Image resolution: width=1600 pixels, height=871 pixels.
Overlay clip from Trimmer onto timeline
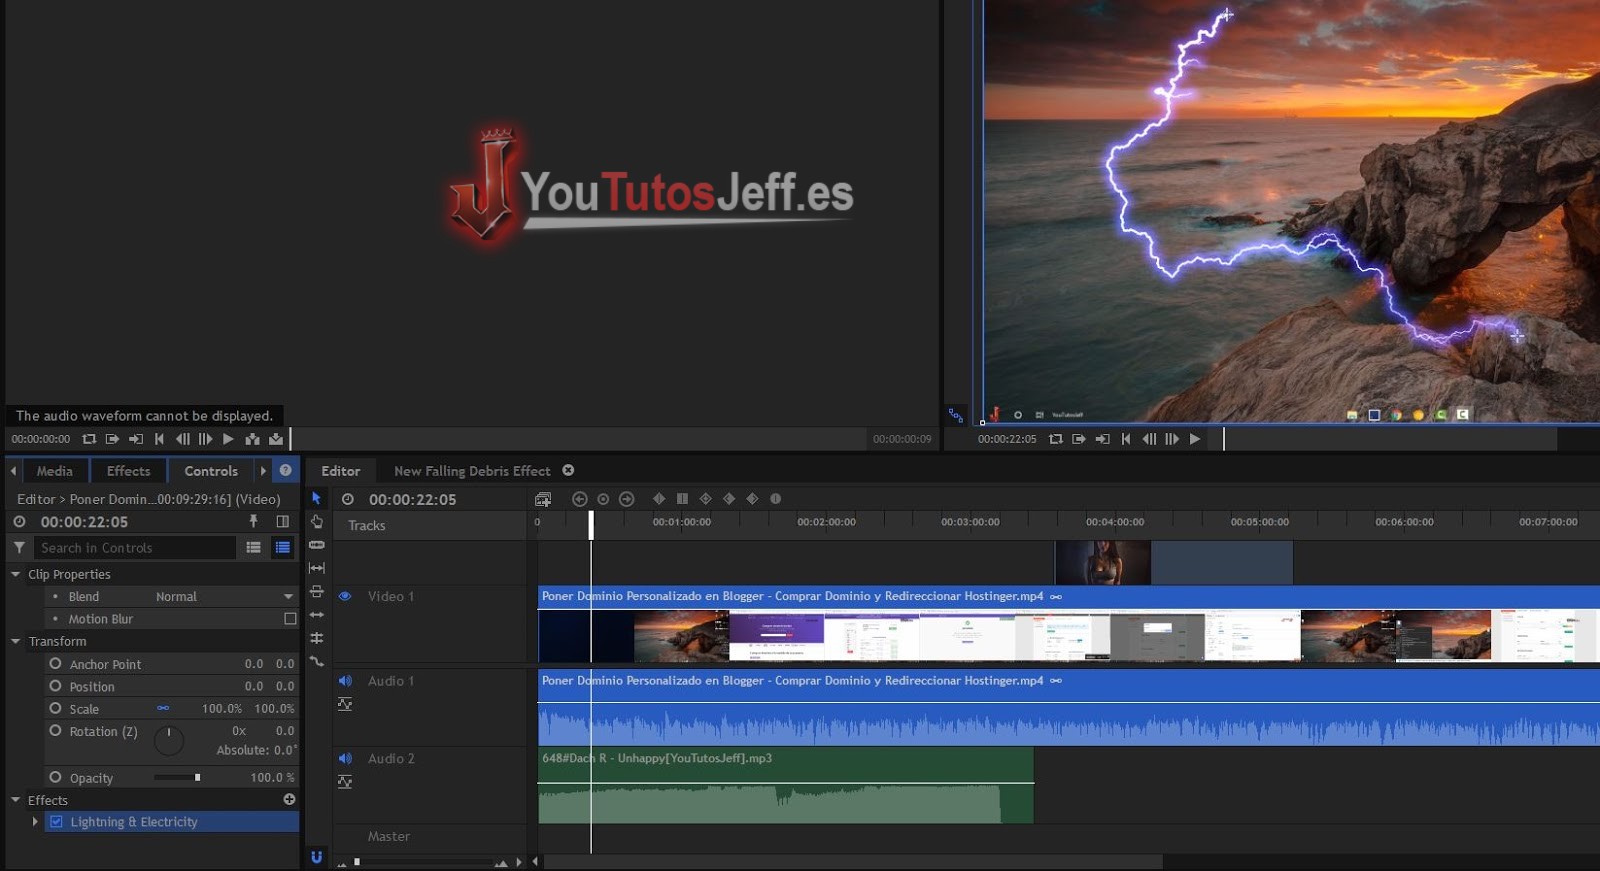click(x=276, y=439)
